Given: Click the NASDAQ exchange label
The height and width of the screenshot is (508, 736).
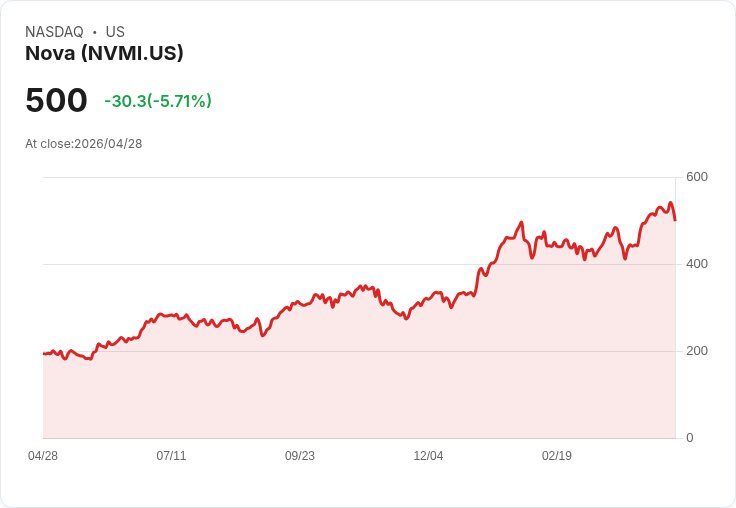Looking at the screenshot, I should pos(54,32).
